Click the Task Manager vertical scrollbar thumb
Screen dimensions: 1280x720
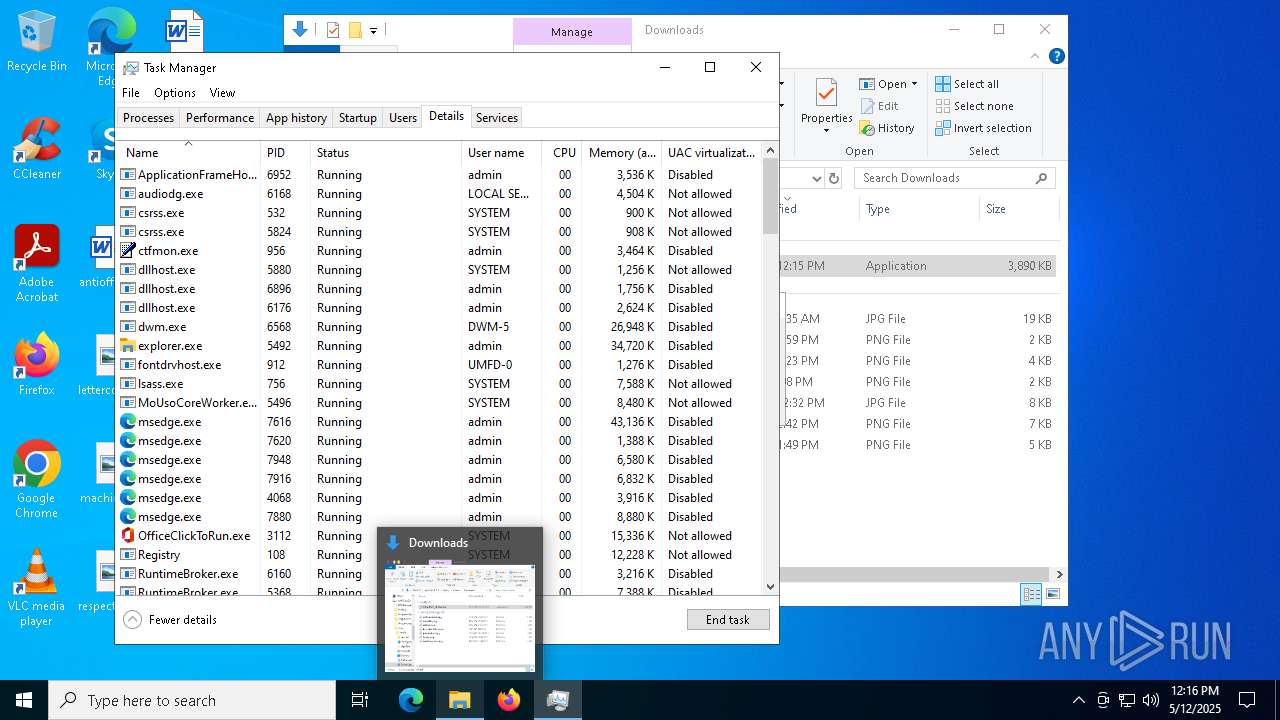click(x=770, y=196)
